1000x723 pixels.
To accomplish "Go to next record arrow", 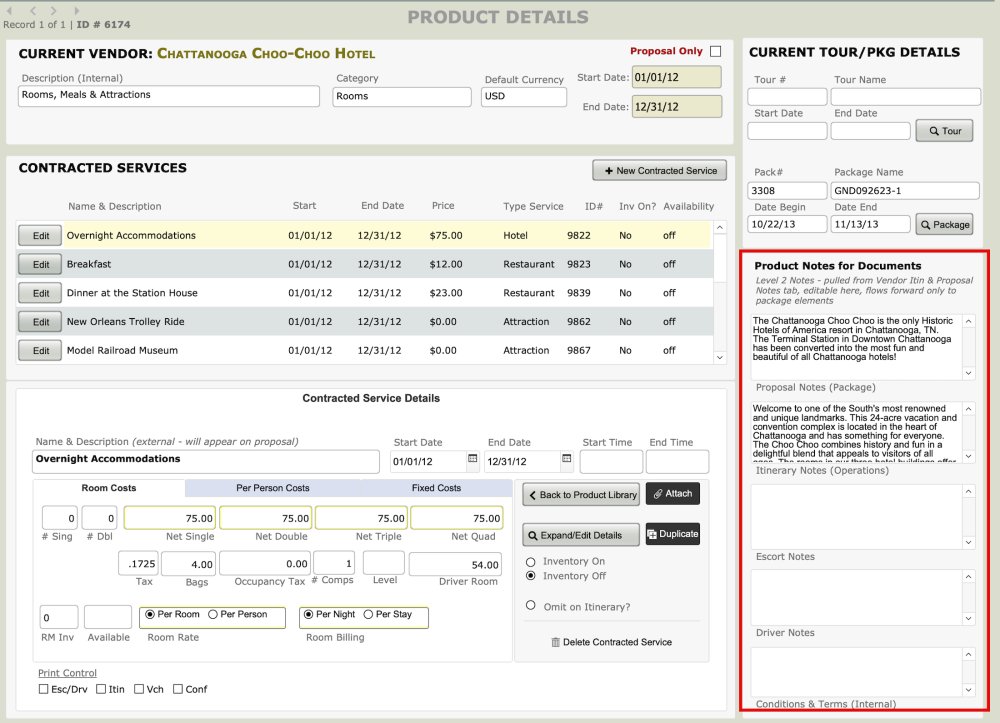I will click(56, 10).
